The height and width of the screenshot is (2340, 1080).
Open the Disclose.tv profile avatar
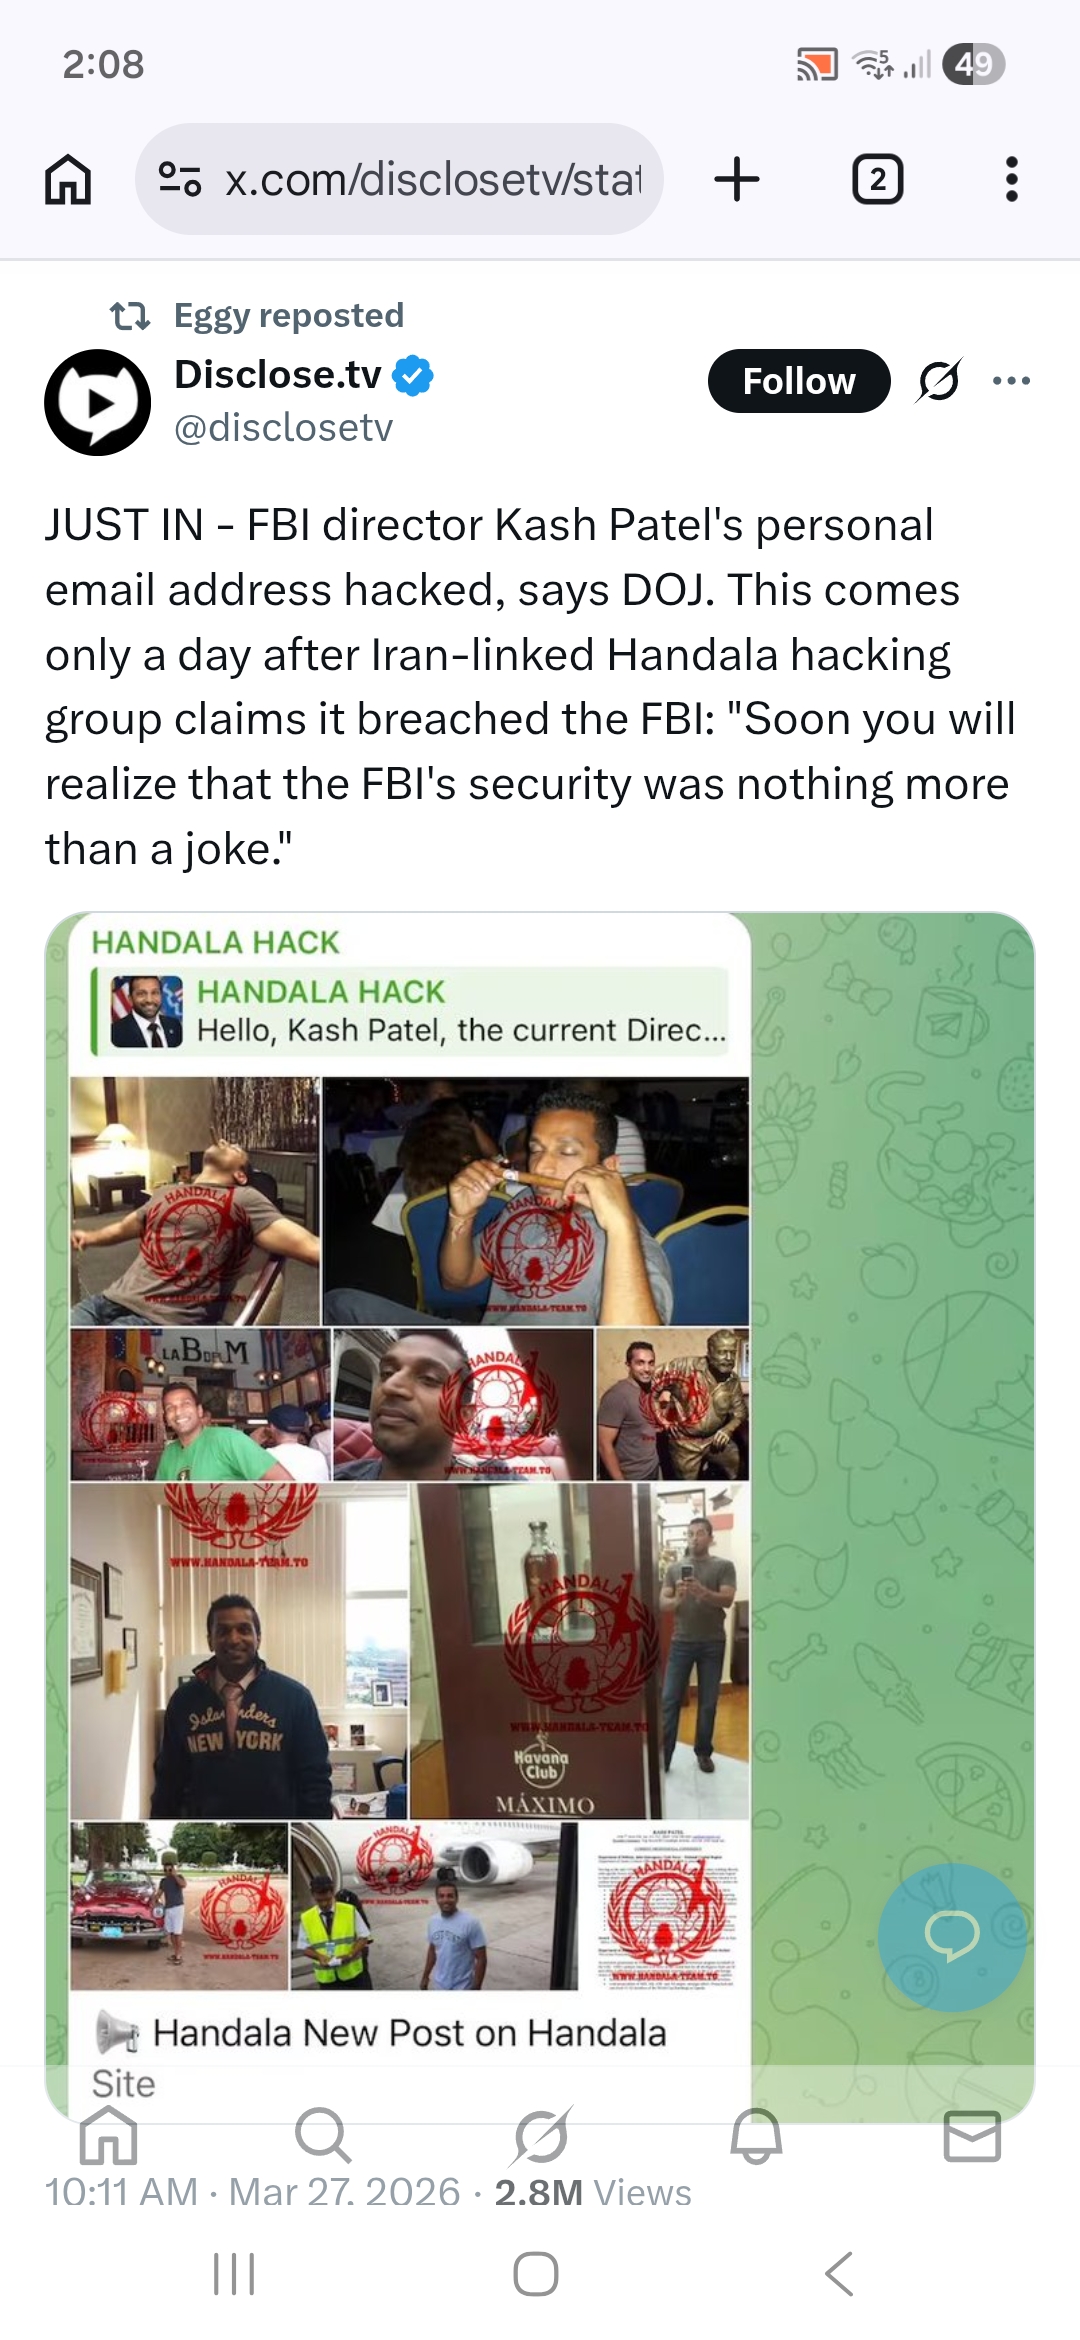(97, 402)
